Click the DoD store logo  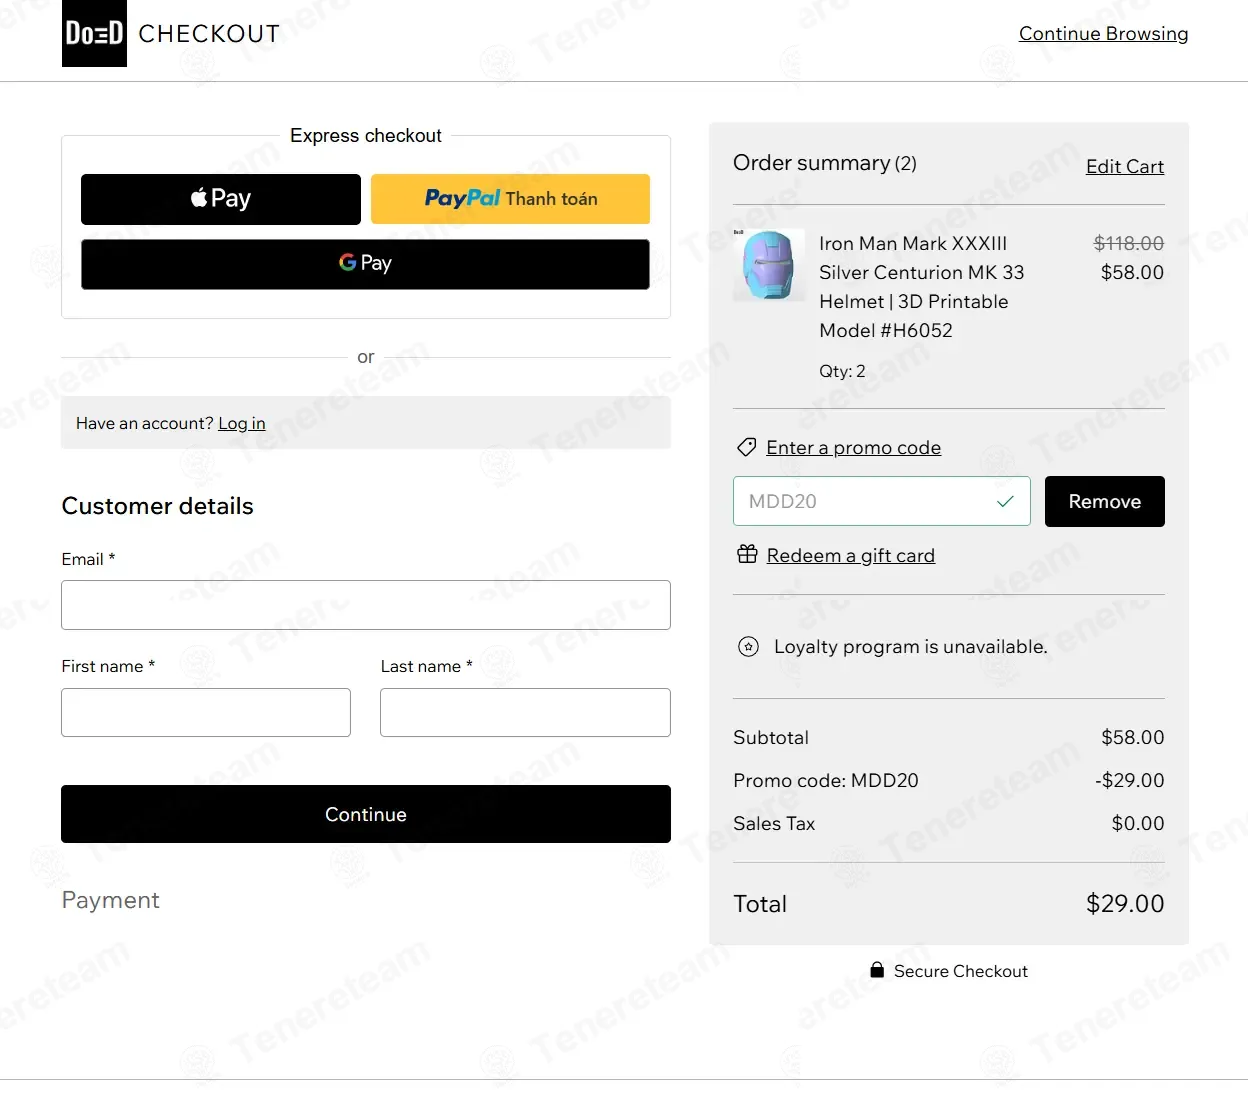point(94,34)
